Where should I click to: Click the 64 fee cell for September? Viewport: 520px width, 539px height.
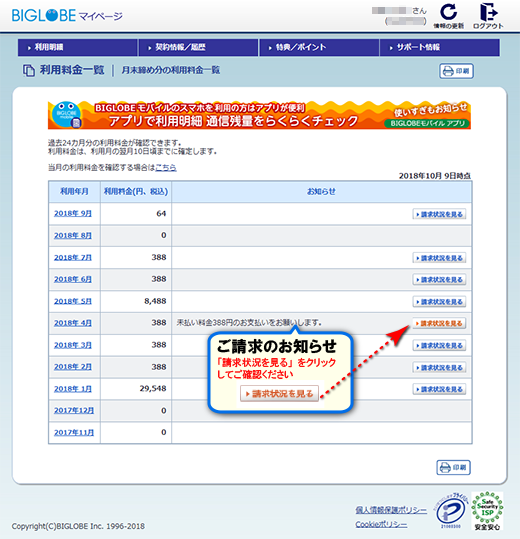(x=136, y=213)
